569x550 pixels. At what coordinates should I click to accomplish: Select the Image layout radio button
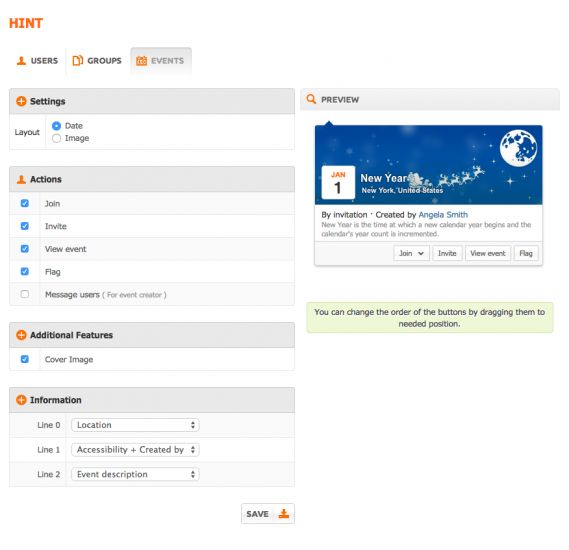tap(56, 138)
